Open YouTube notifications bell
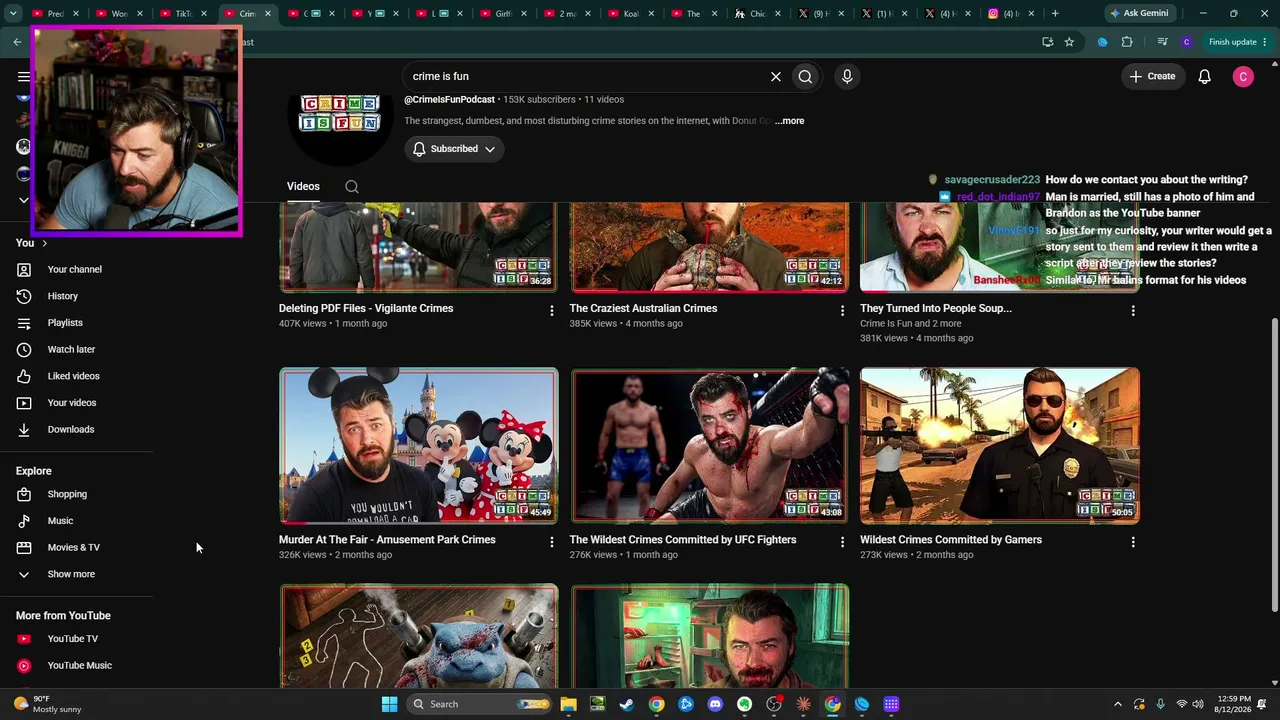Screen dimensions: 1280x720 tap(1205, 76)
